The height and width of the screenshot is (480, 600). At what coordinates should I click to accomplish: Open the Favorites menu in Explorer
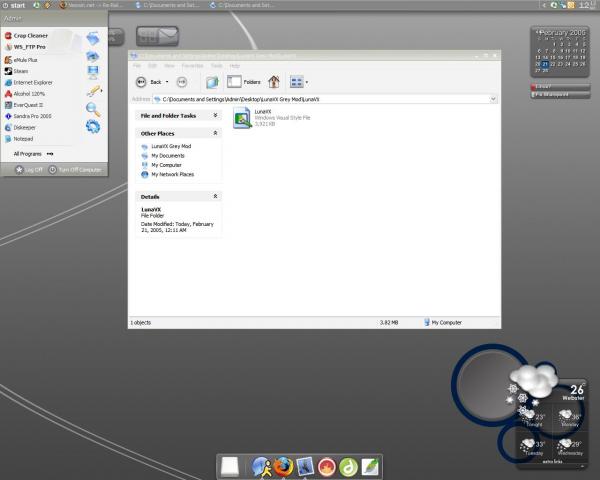coord(192,66)
